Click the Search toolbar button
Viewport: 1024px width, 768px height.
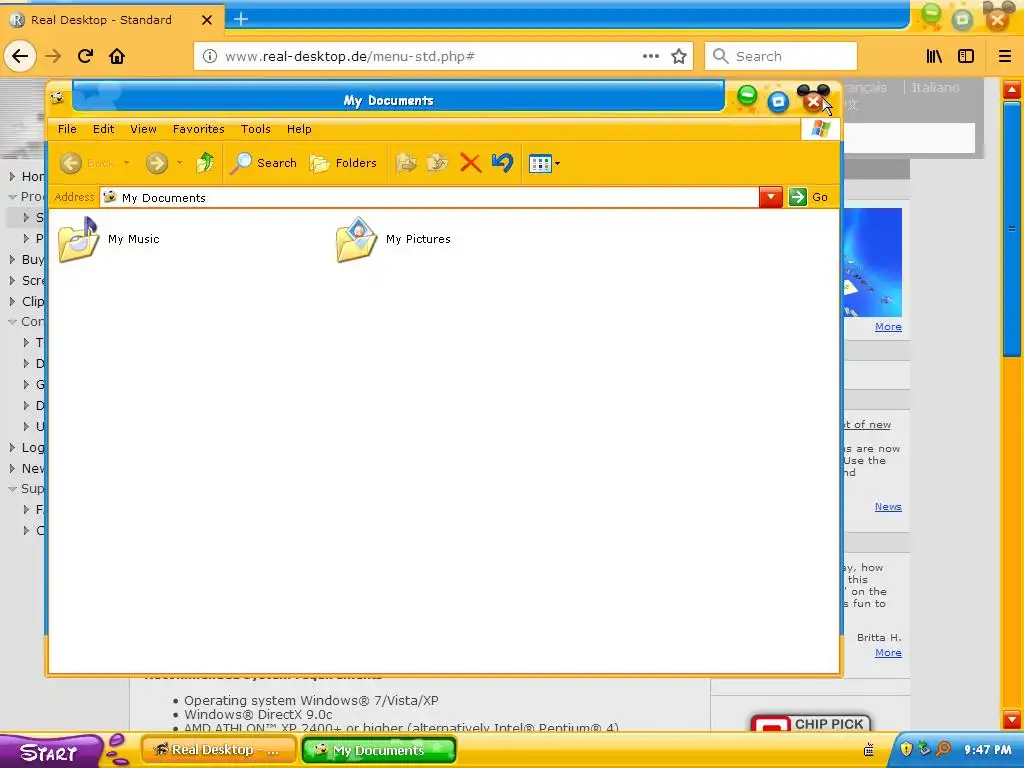(263, 163)
